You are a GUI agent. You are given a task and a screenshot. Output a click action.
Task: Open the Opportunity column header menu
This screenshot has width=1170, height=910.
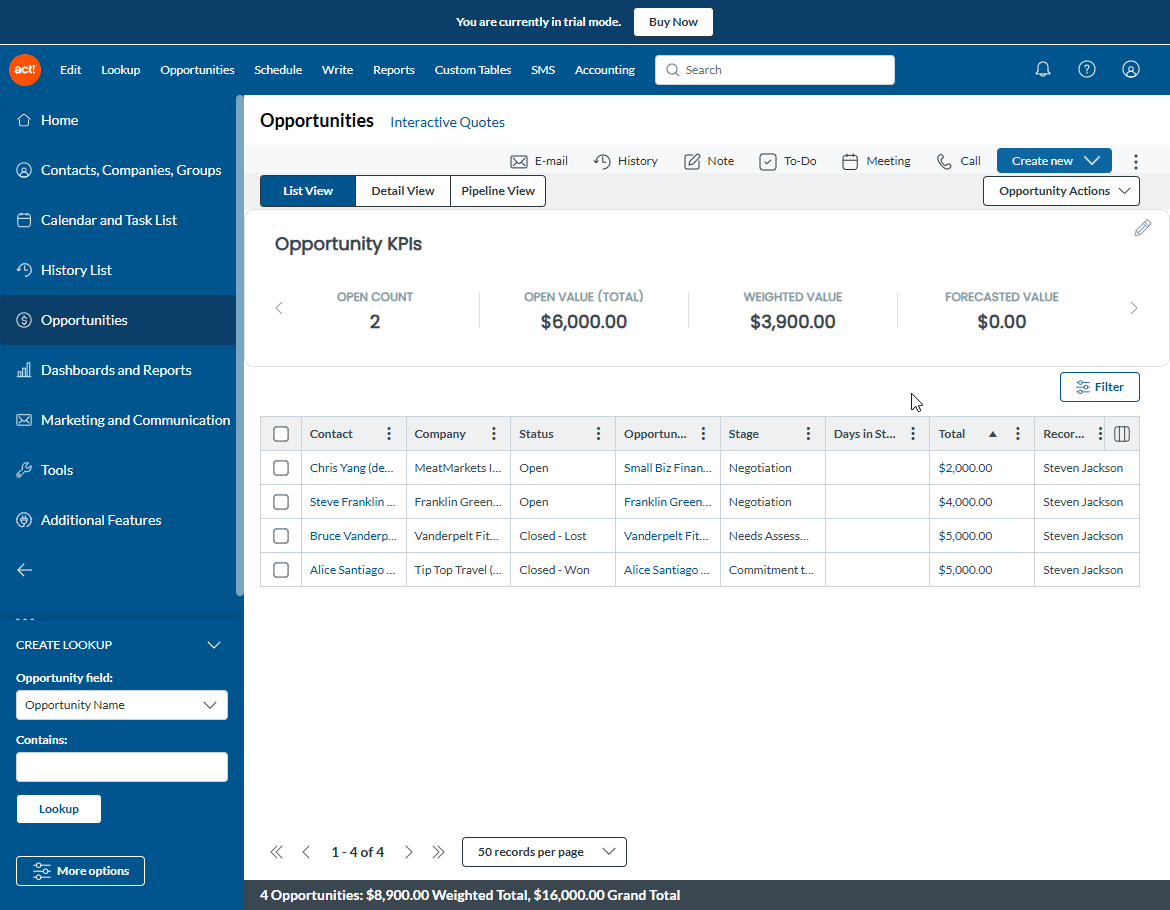[703, 434]
